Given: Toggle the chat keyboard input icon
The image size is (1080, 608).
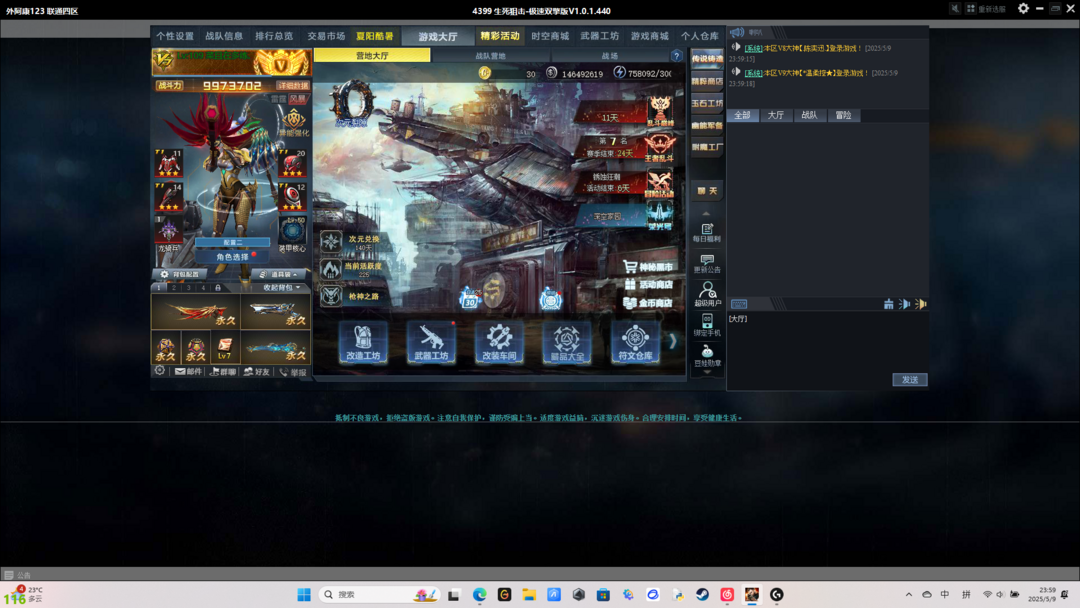Looking at the screenshot, I should pyautogui.click(x=739, y=304).
